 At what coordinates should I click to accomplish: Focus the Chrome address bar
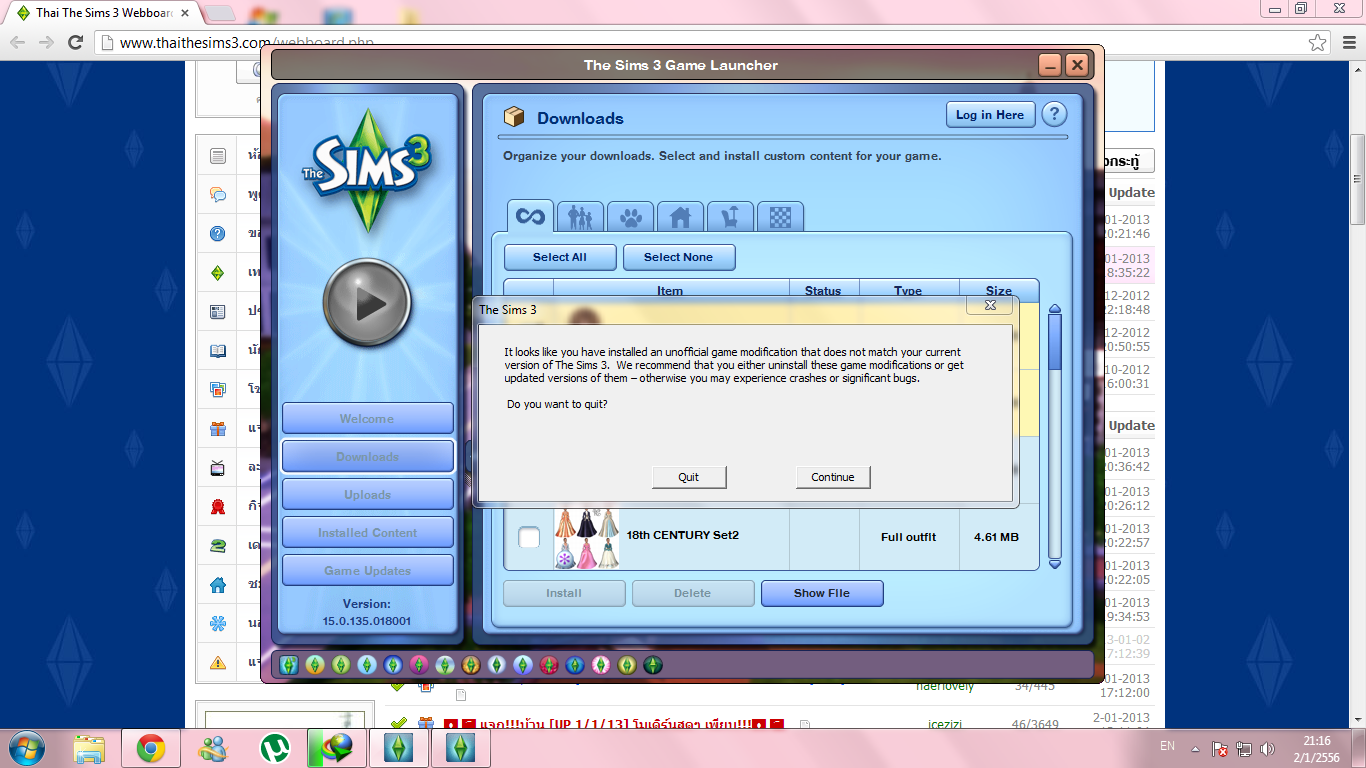[700, 43]
